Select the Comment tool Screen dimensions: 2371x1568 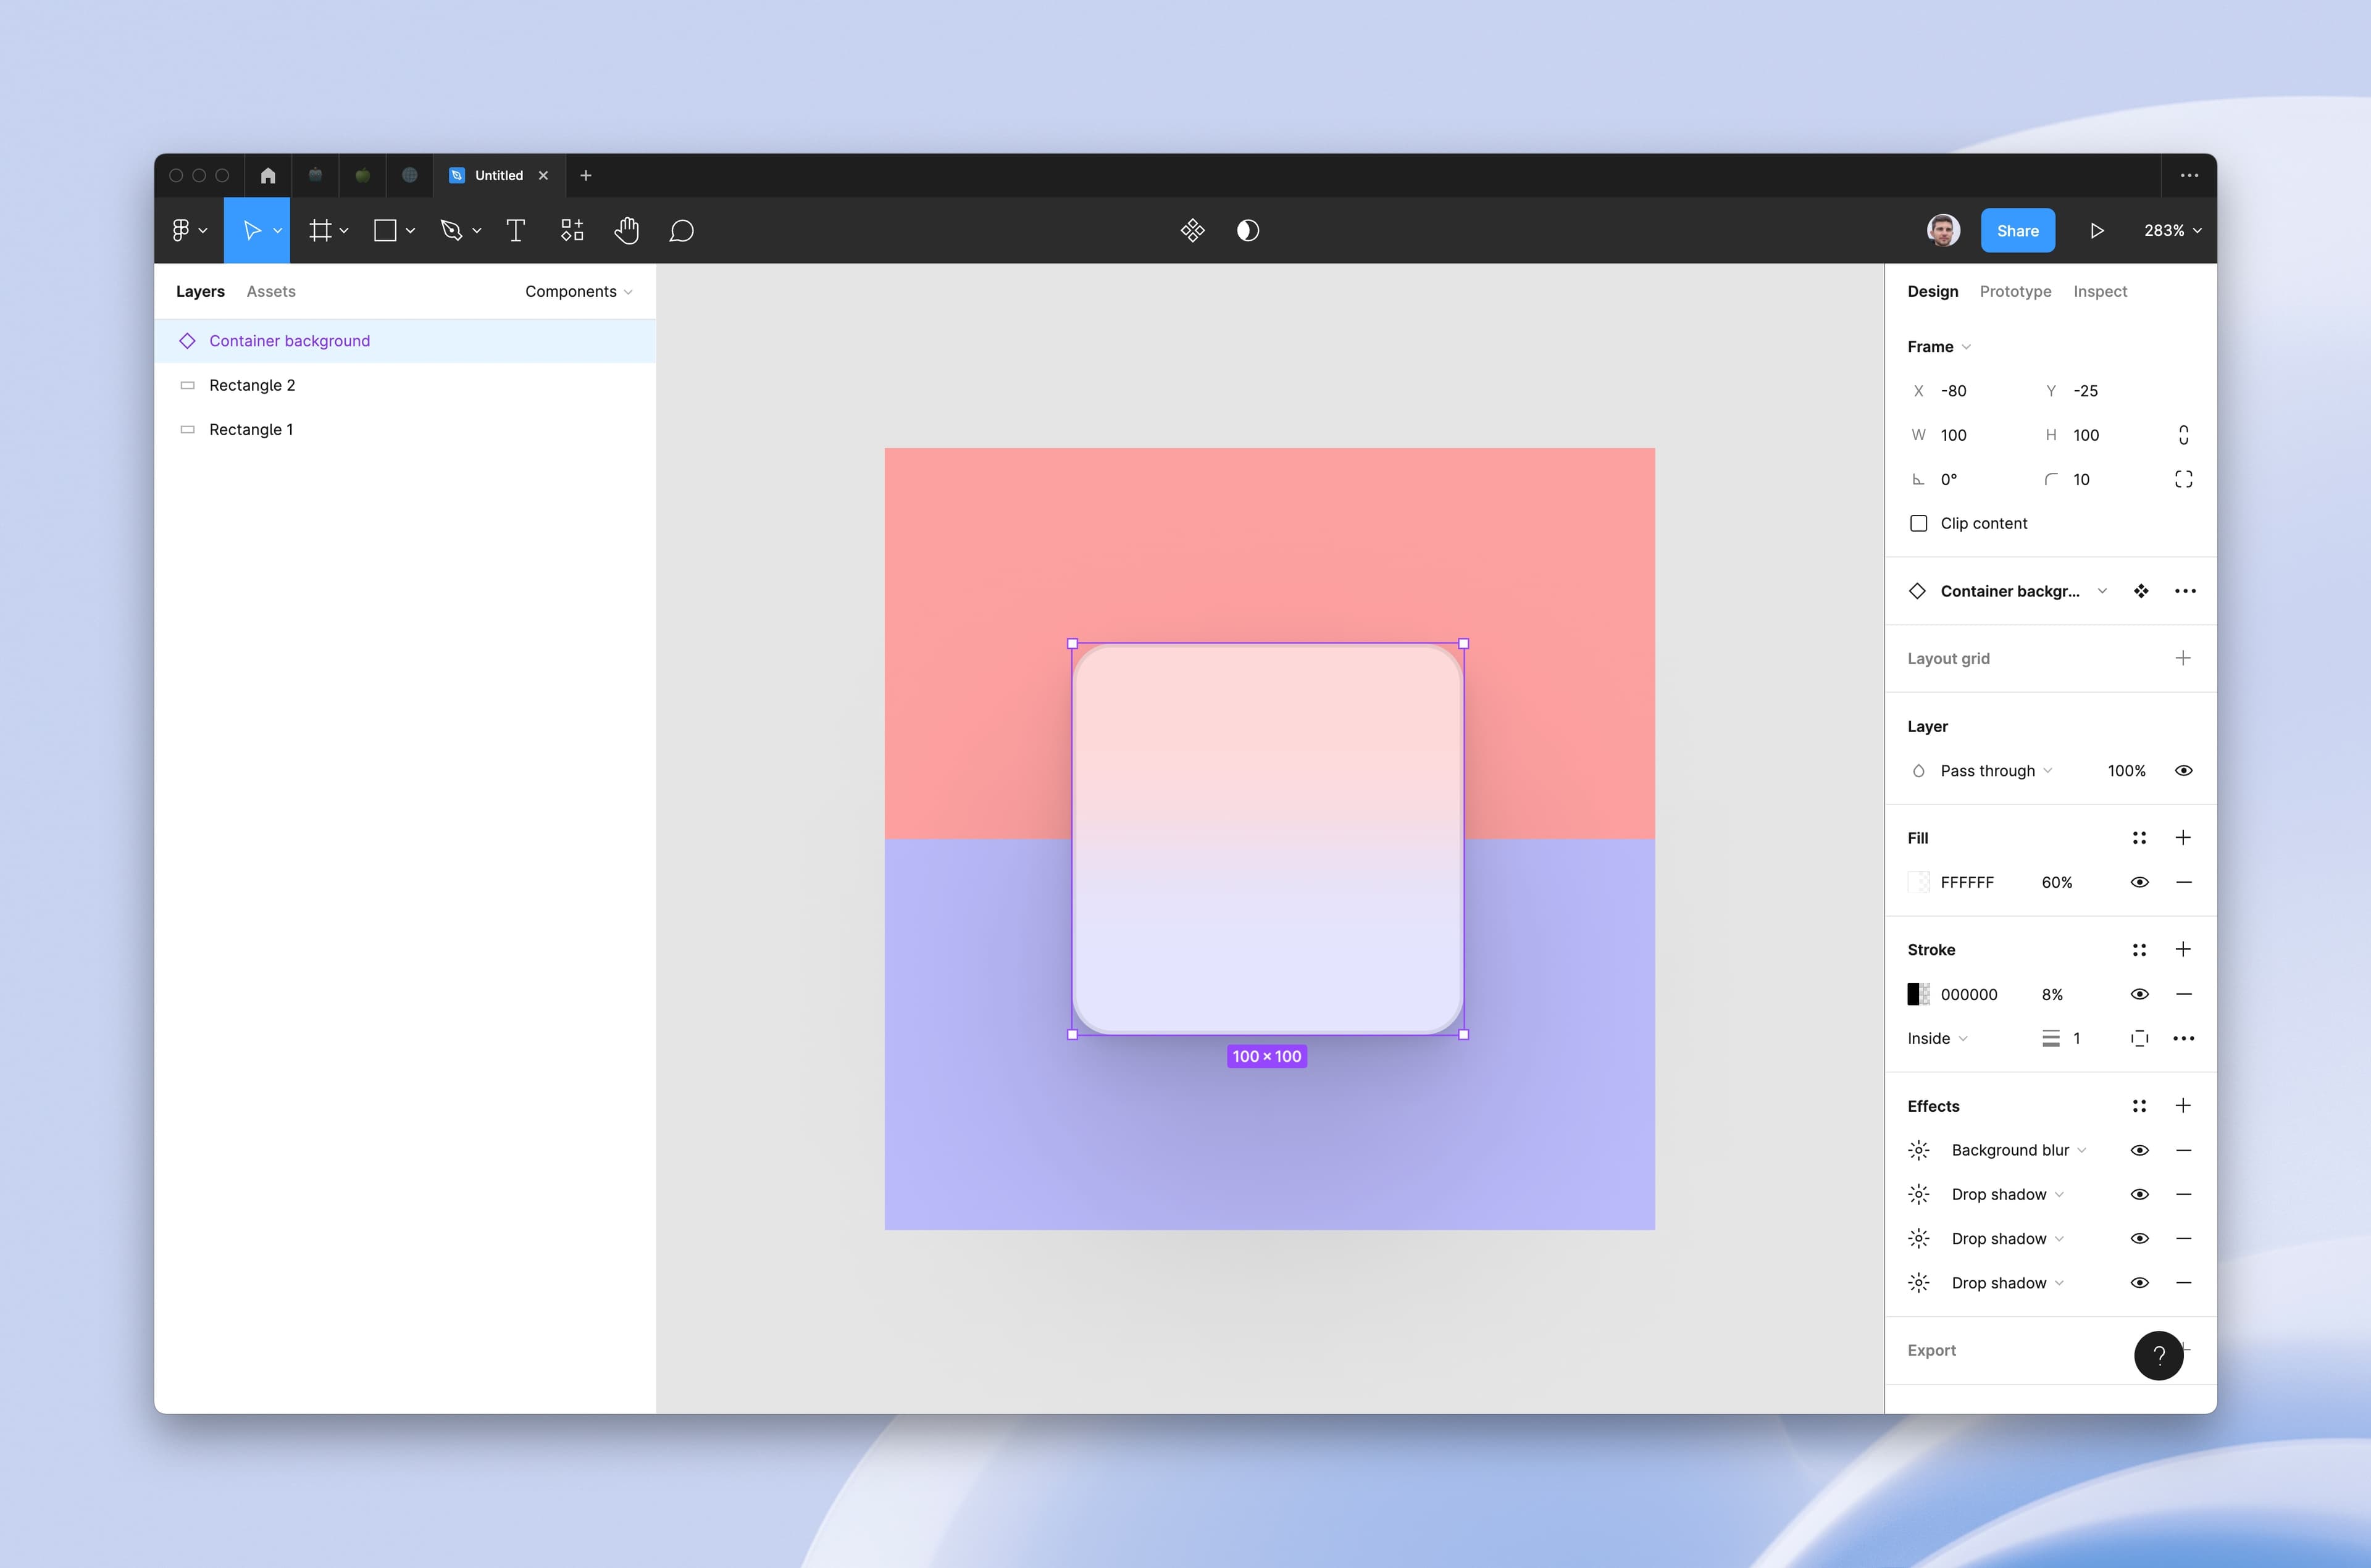(681, 231)
